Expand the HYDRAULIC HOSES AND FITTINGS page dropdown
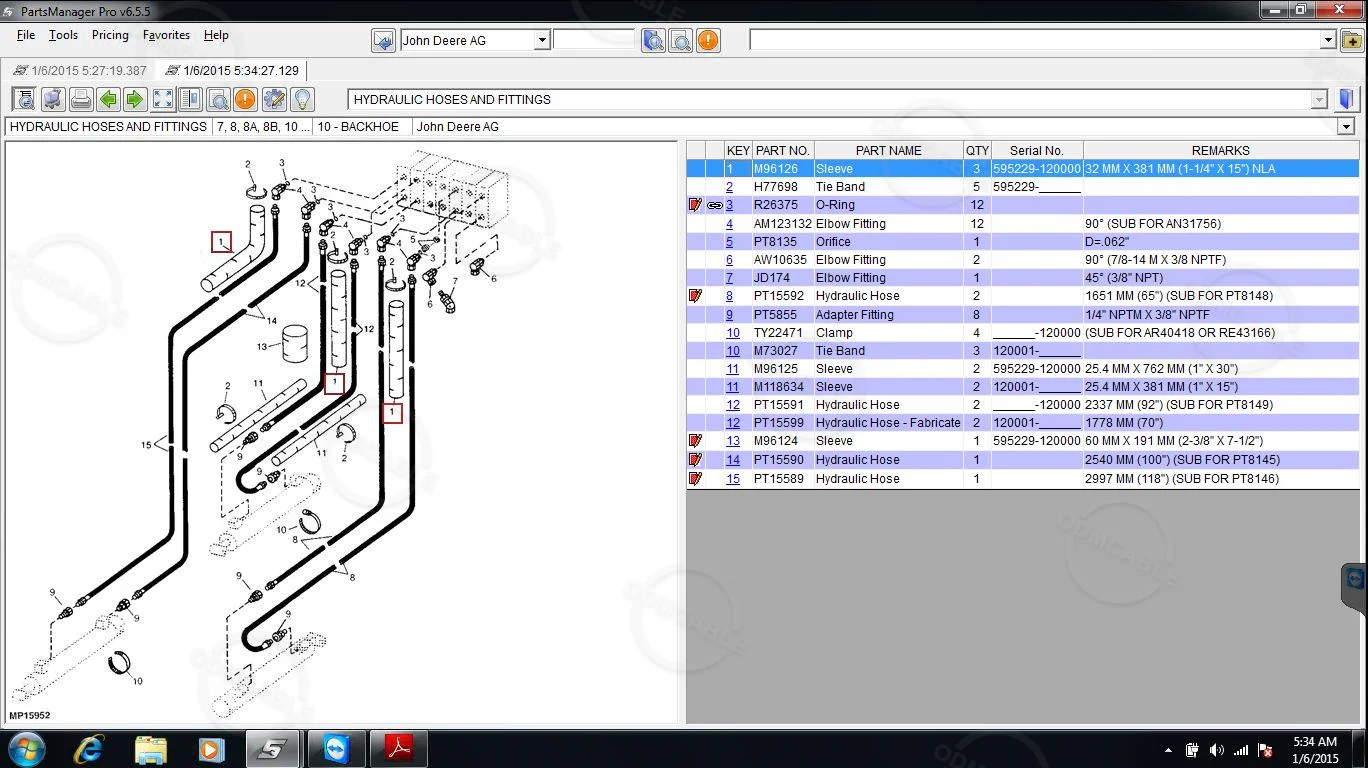 pyautogui.click(x=1319, y=99)
